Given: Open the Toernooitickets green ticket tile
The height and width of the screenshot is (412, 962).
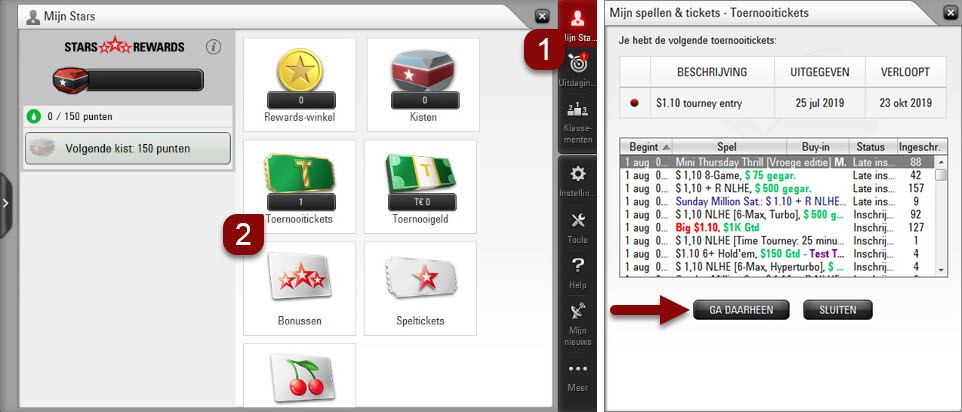Looking at the screenshot, I should click(299, 186).
